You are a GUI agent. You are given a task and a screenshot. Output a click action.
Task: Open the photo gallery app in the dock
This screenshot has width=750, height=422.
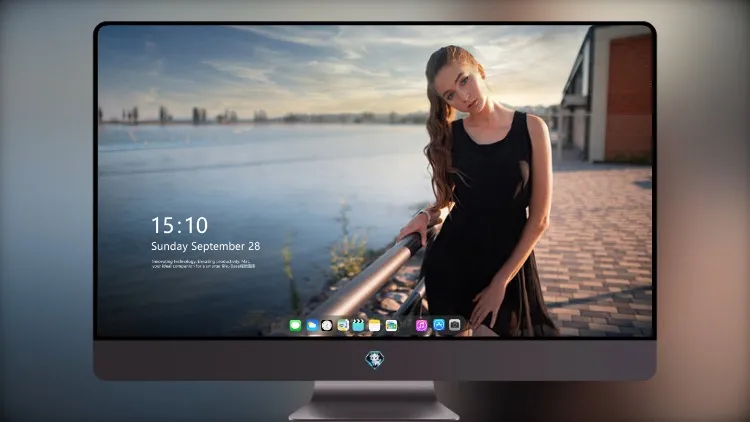[391, 325]
